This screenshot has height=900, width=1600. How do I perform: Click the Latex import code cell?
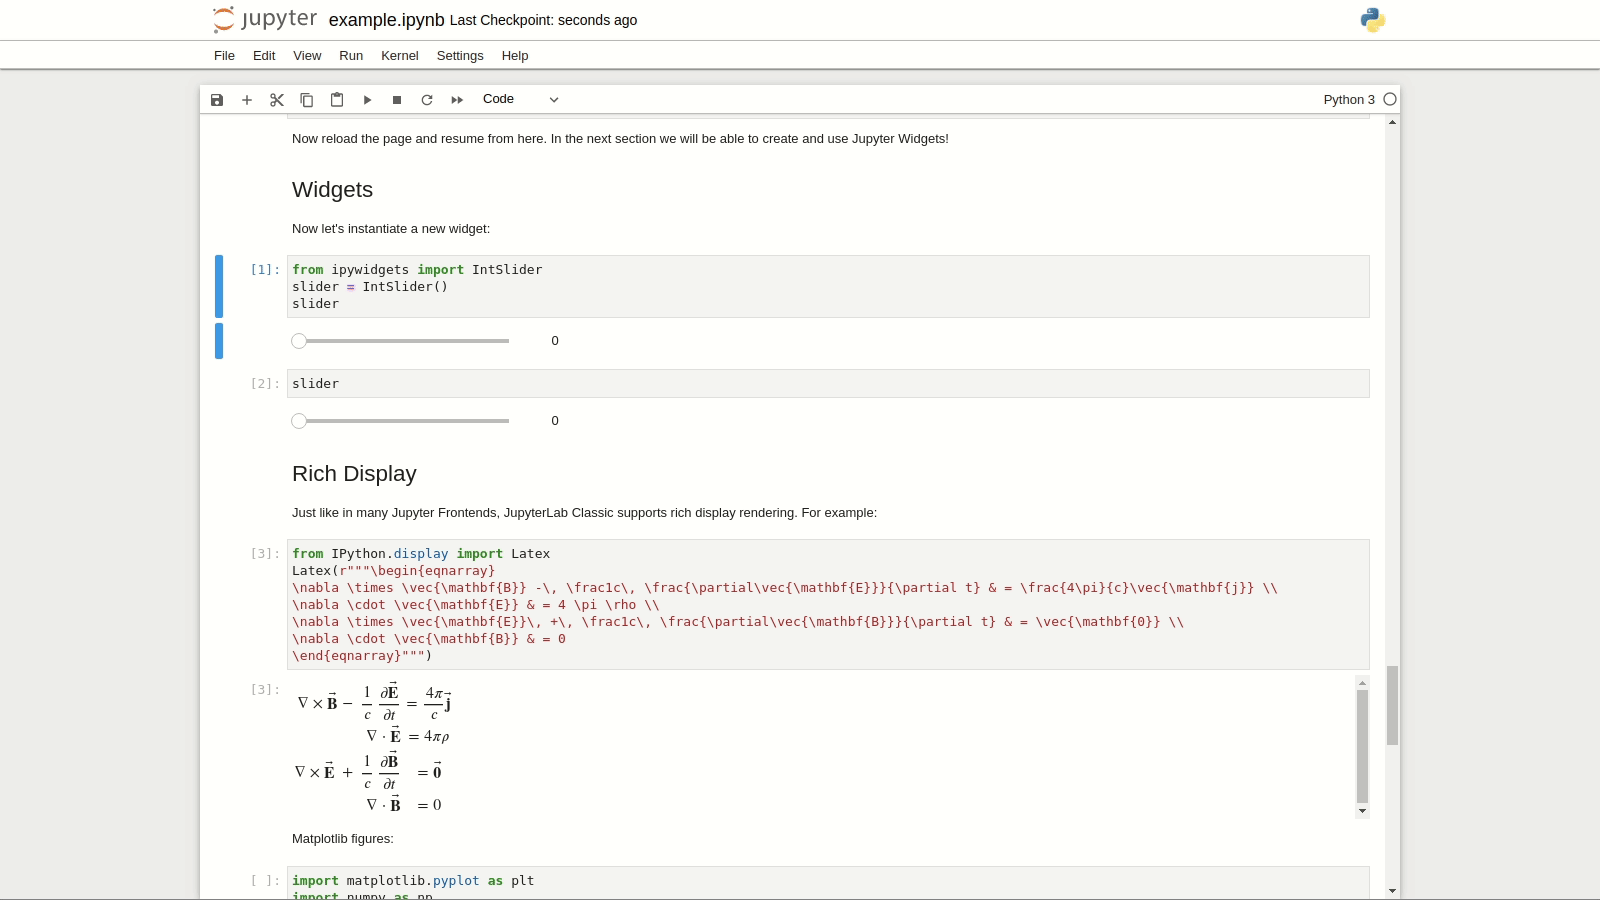pos(828,605)
